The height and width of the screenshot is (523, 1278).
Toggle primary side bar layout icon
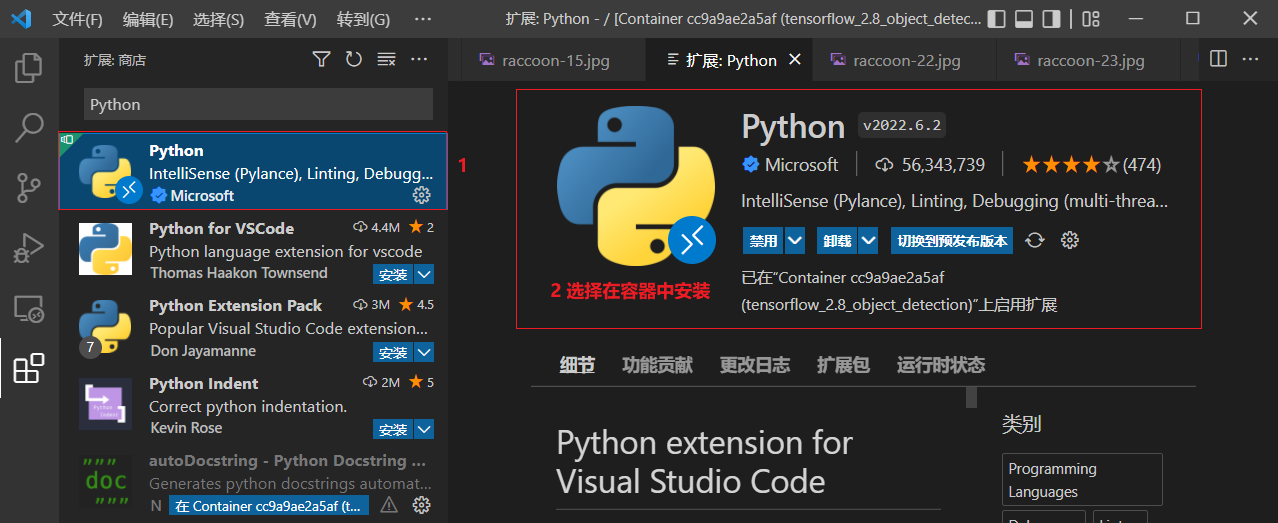[x=996, y=19]
